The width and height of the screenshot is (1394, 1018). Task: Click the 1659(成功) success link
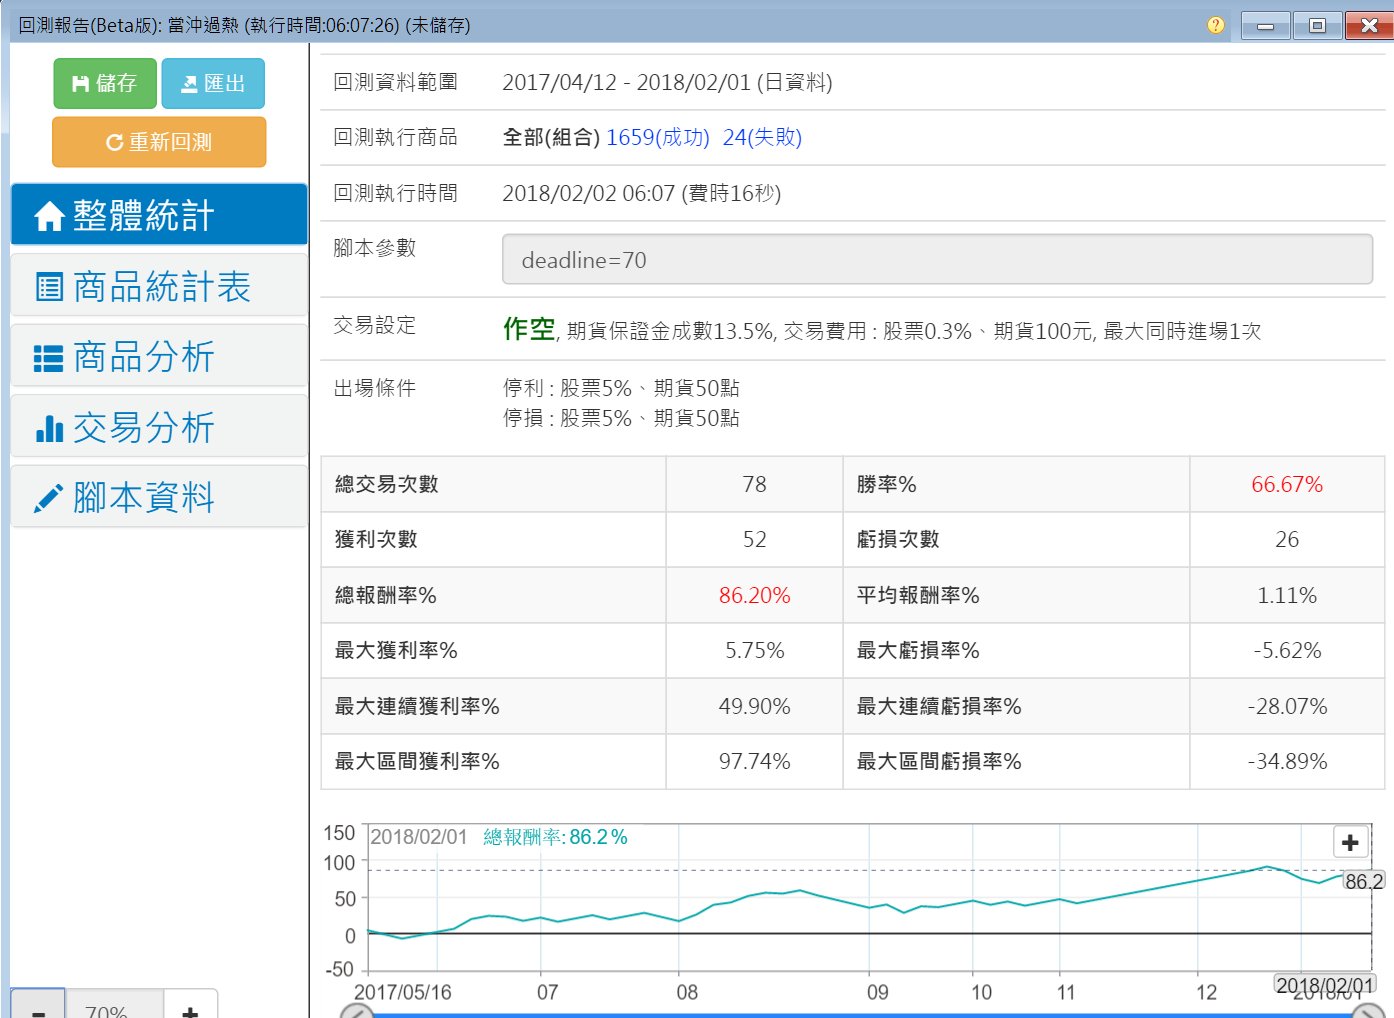click(657, 137)
